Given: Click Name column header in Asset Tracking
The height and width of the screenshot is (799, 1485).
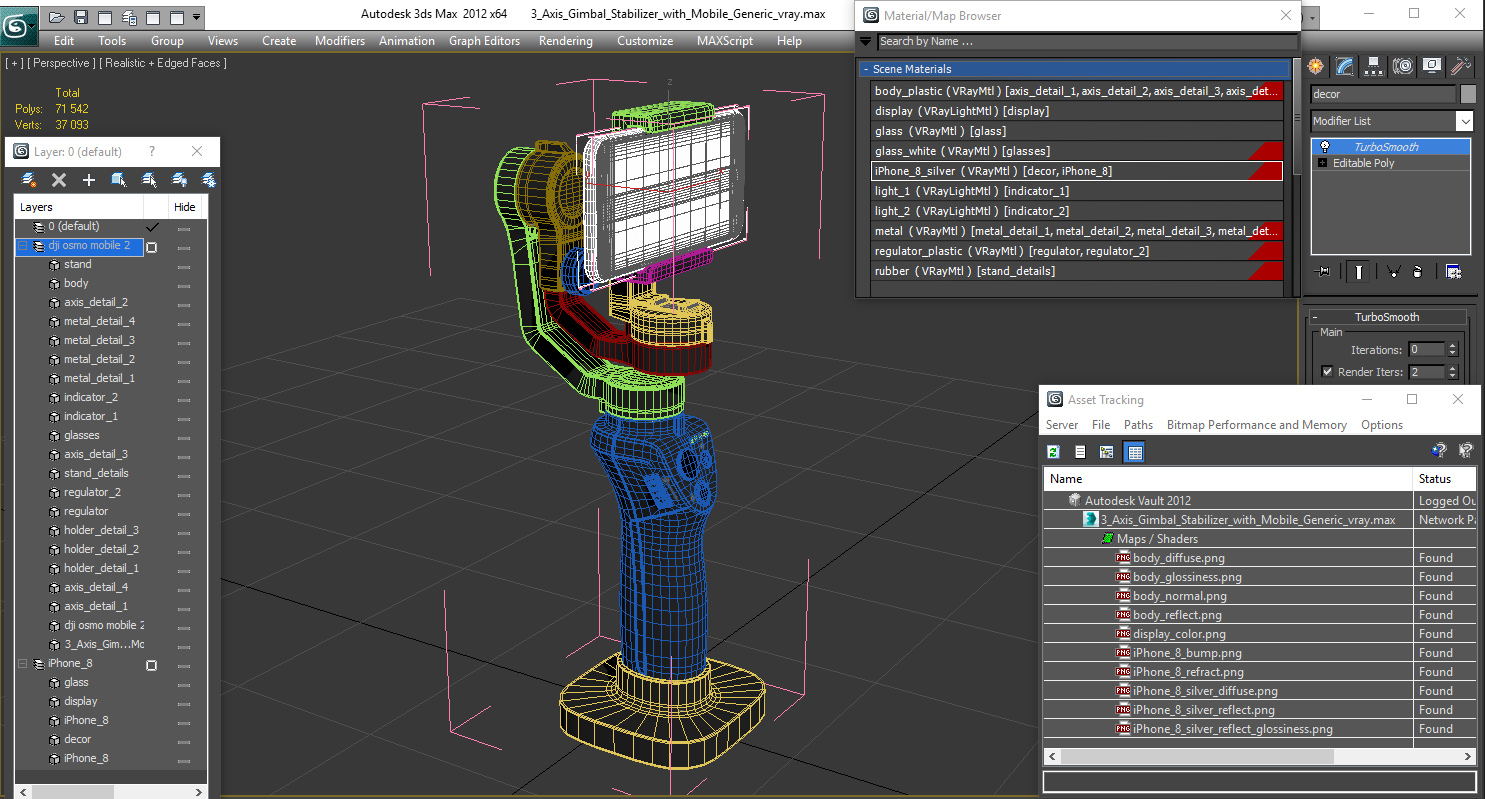Looking at the screenshot, I should (1228, 479).
